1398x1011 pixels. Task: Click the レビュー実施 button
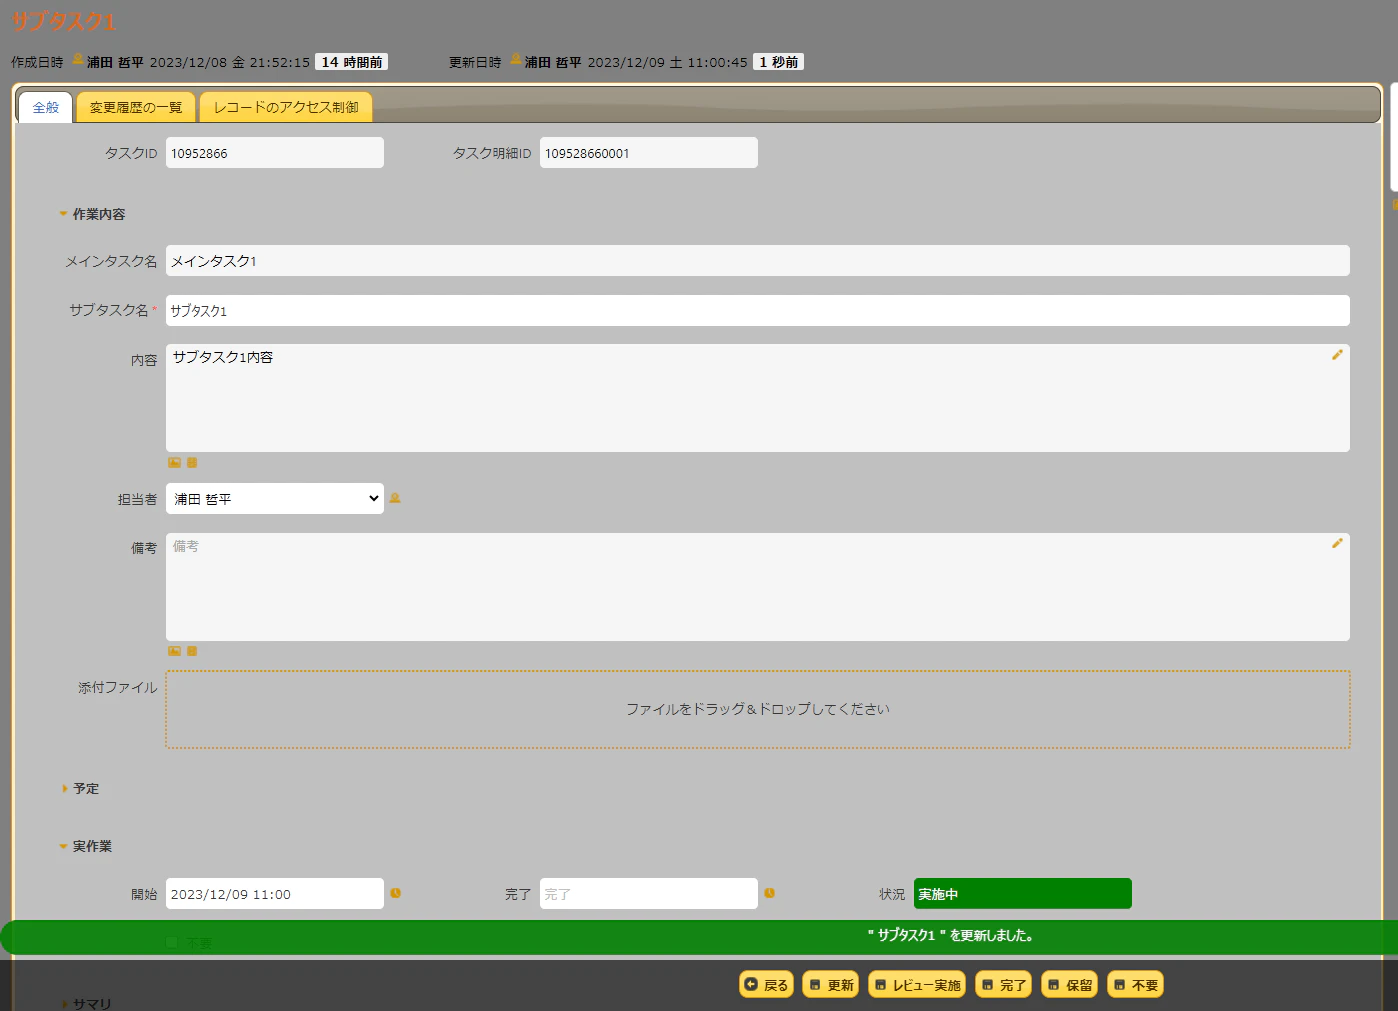(x=918, y=985)
